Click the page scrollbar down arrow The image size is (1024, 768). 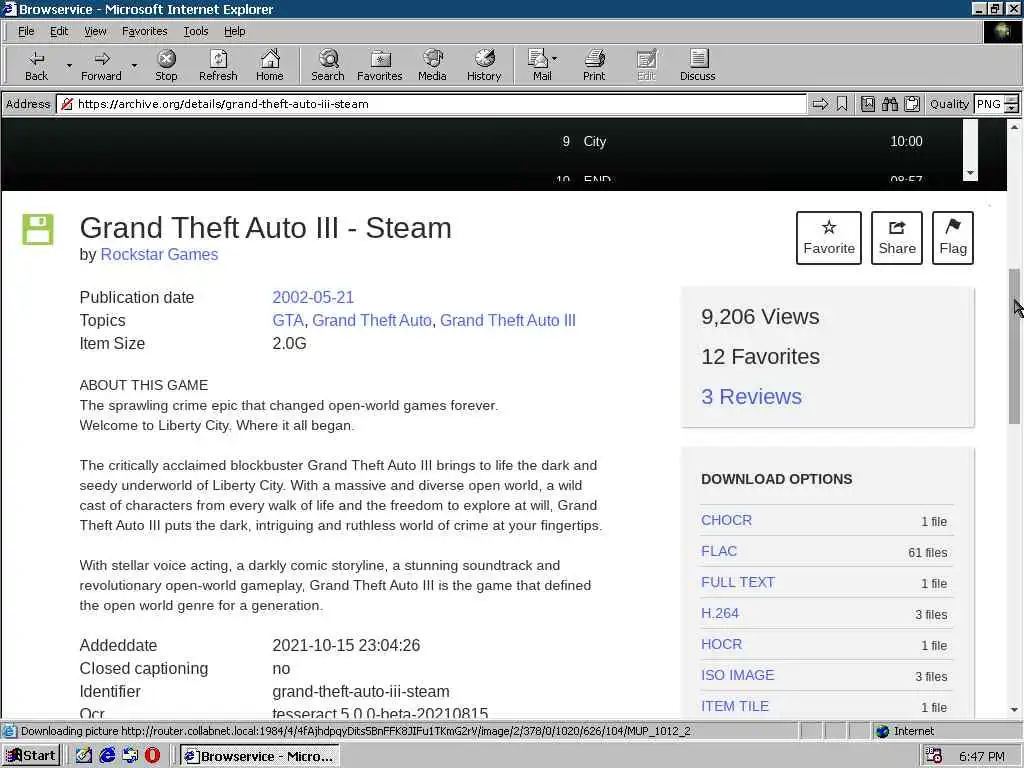[x=1014, y=709]
